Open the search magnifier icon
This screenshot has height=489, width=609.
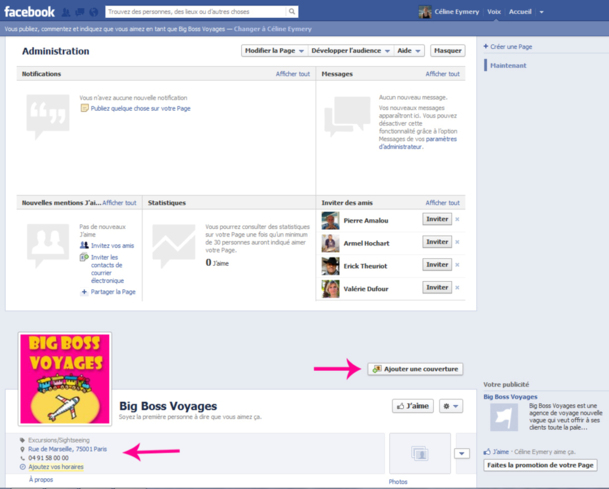coord(292,12)
